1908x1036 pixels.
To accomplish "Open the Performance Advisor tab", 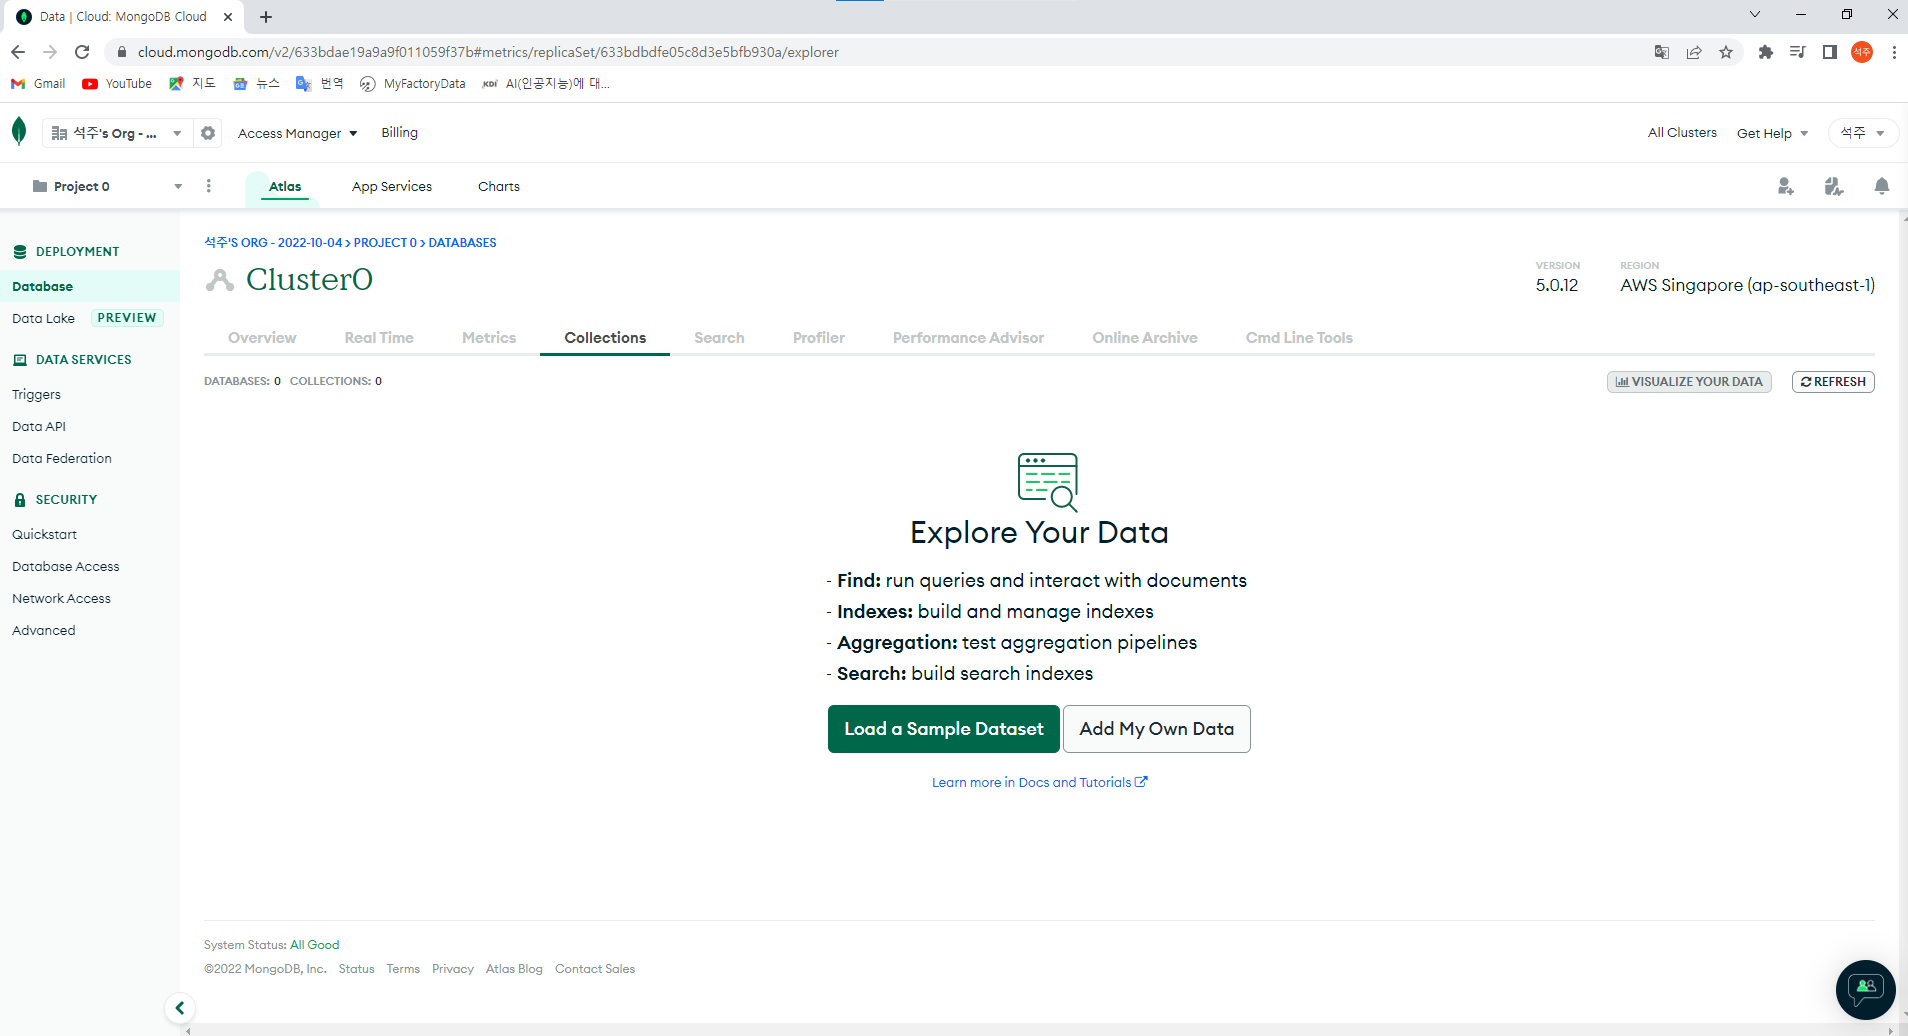I will (968, 338).
